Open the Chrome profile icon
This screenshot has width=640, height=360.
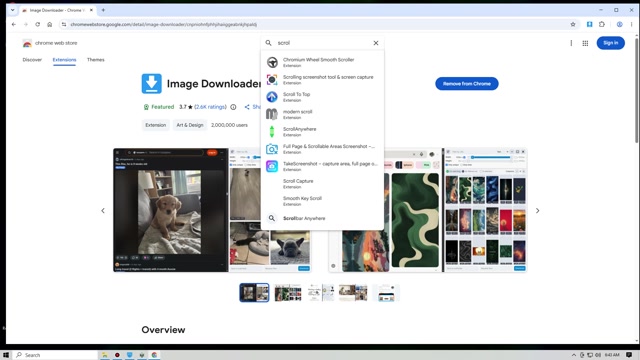tap(619, 24)
